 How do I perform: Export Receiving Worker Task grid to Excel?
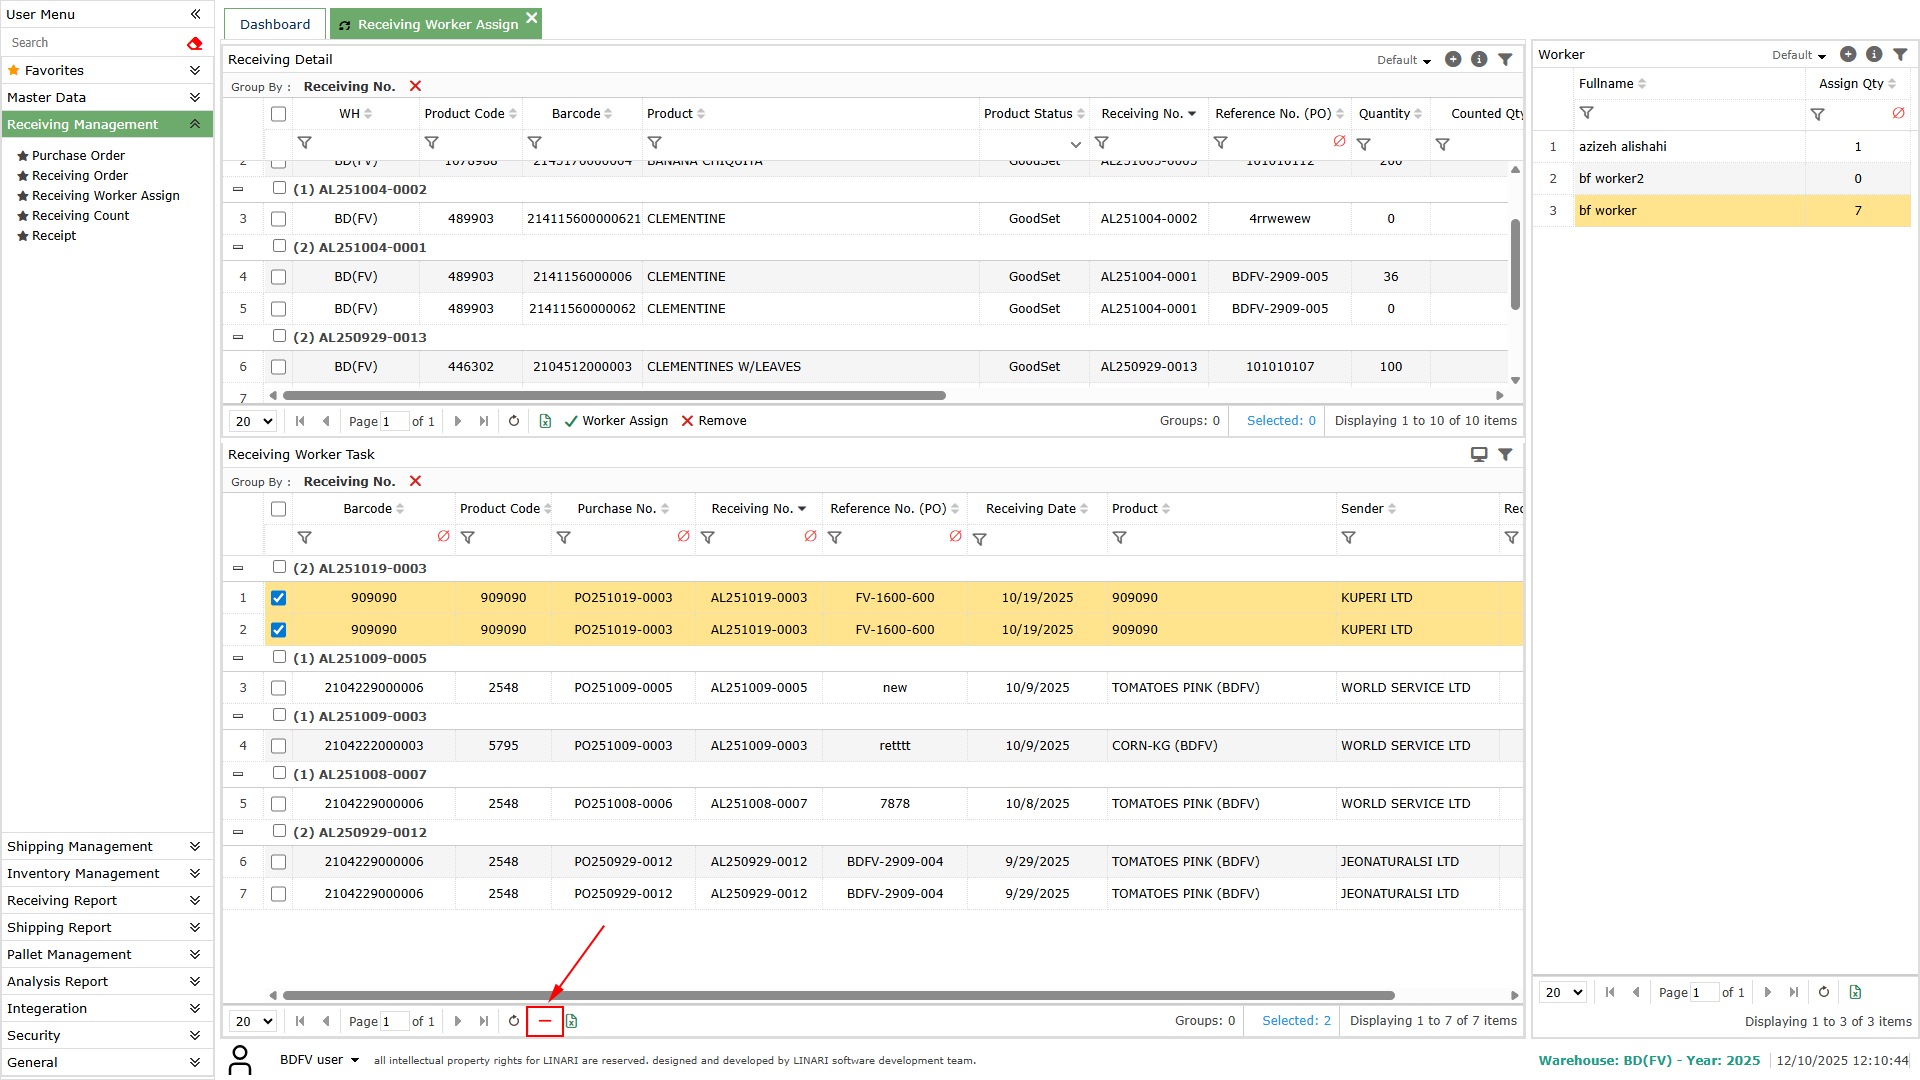572,1021
